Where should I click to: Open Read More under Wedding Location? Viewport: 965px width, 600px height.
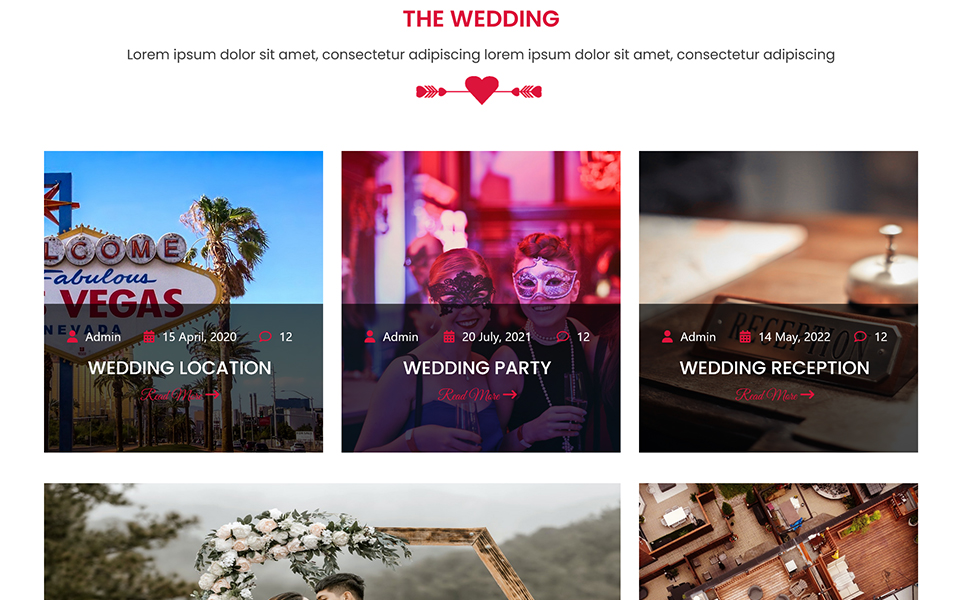coord(180,394)
